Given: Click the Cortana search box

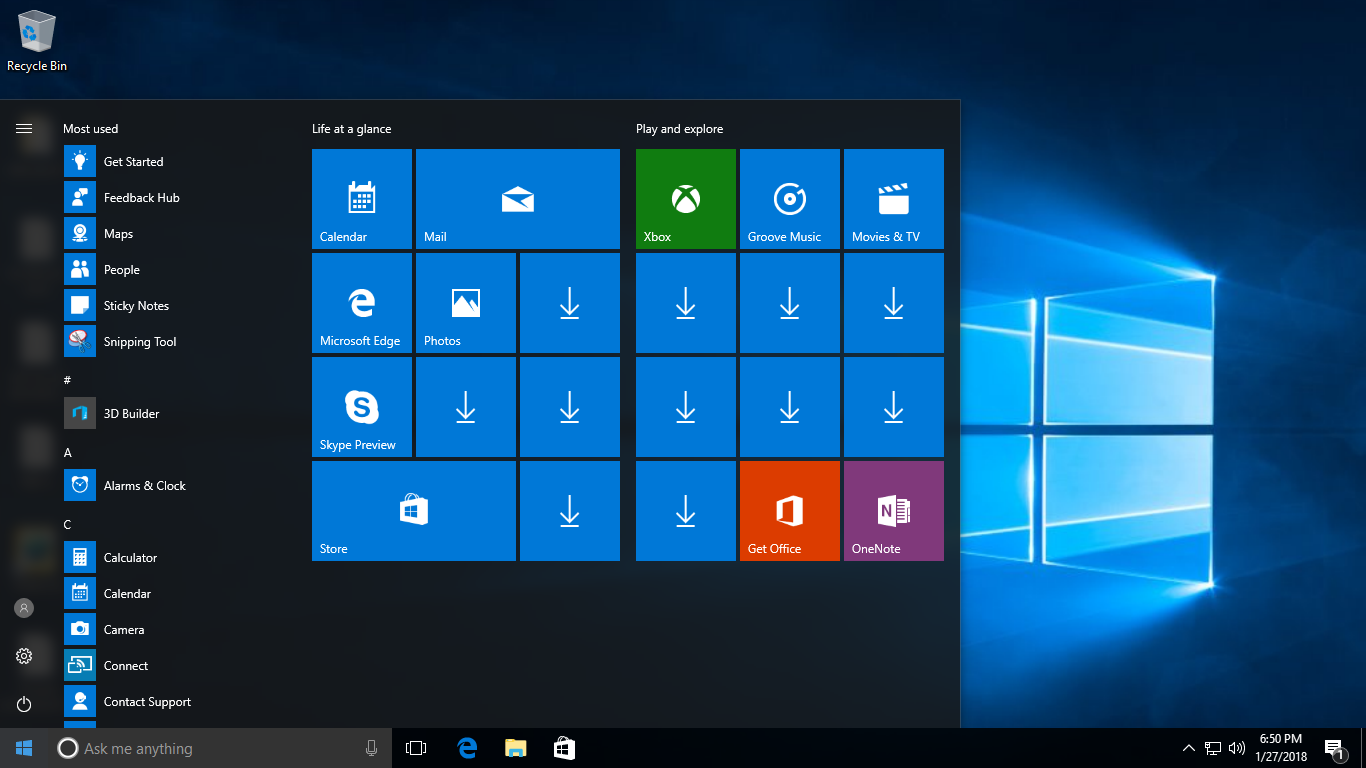Looking at the screenshot, I should click(x=220, y=748).
